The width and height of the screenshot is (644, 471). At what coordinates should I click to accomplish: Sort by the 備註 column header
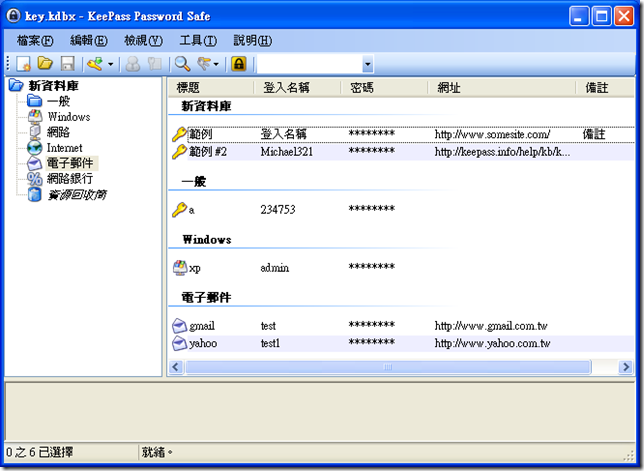(x=604, y=87)
